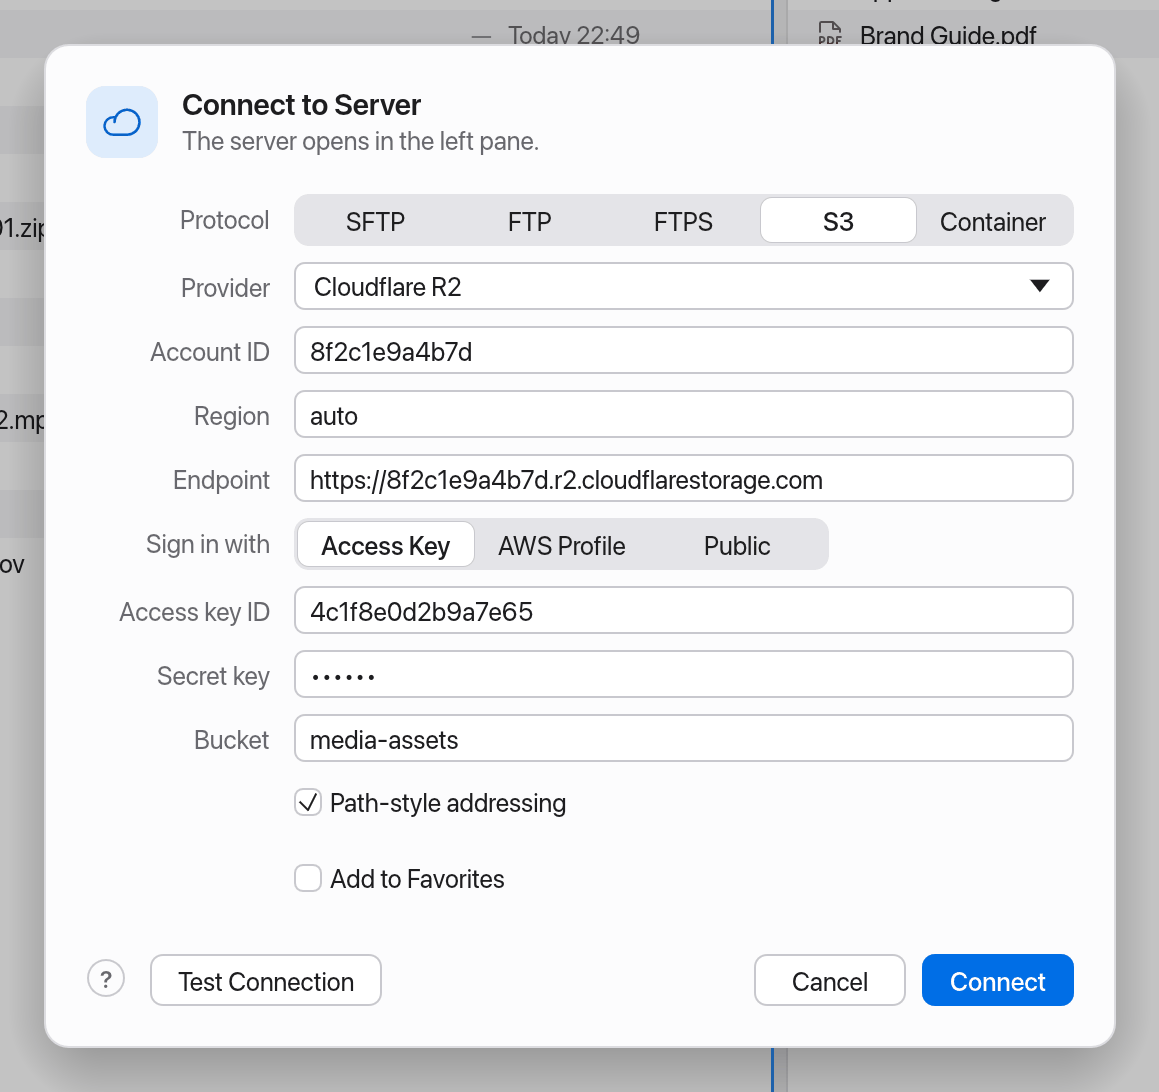The image size is (1159, 1092).
Task: Click the cloud icon in the dialog header
Action: click(x=122, y=122)
